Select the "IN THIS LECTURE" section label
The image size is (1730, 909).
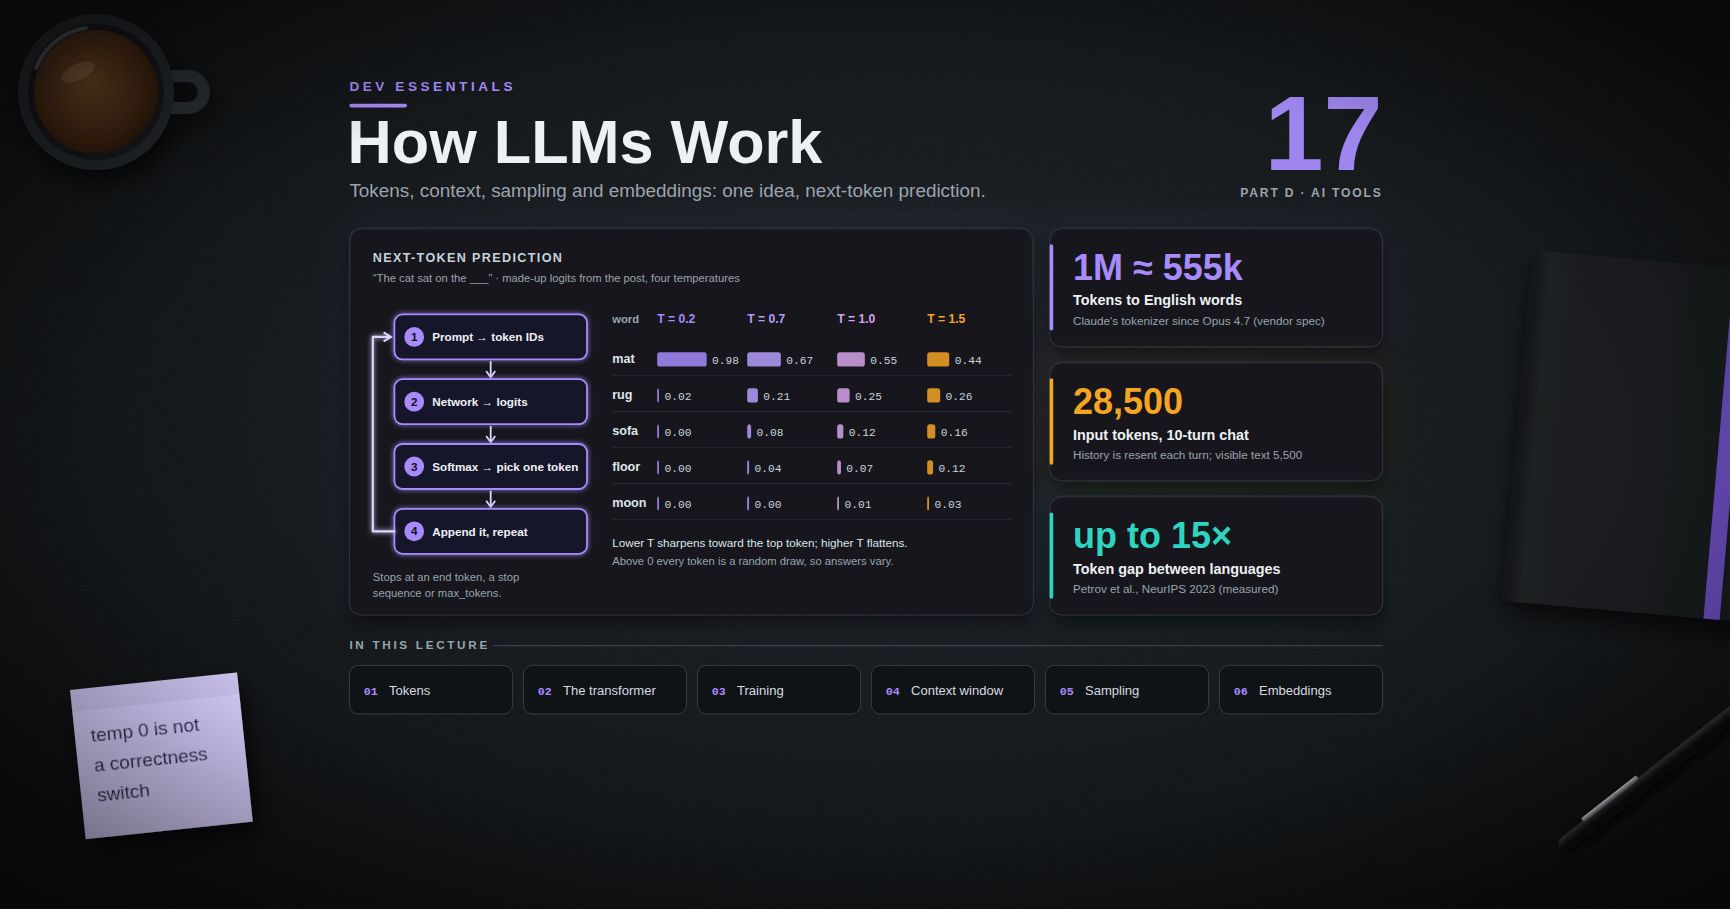419,645
